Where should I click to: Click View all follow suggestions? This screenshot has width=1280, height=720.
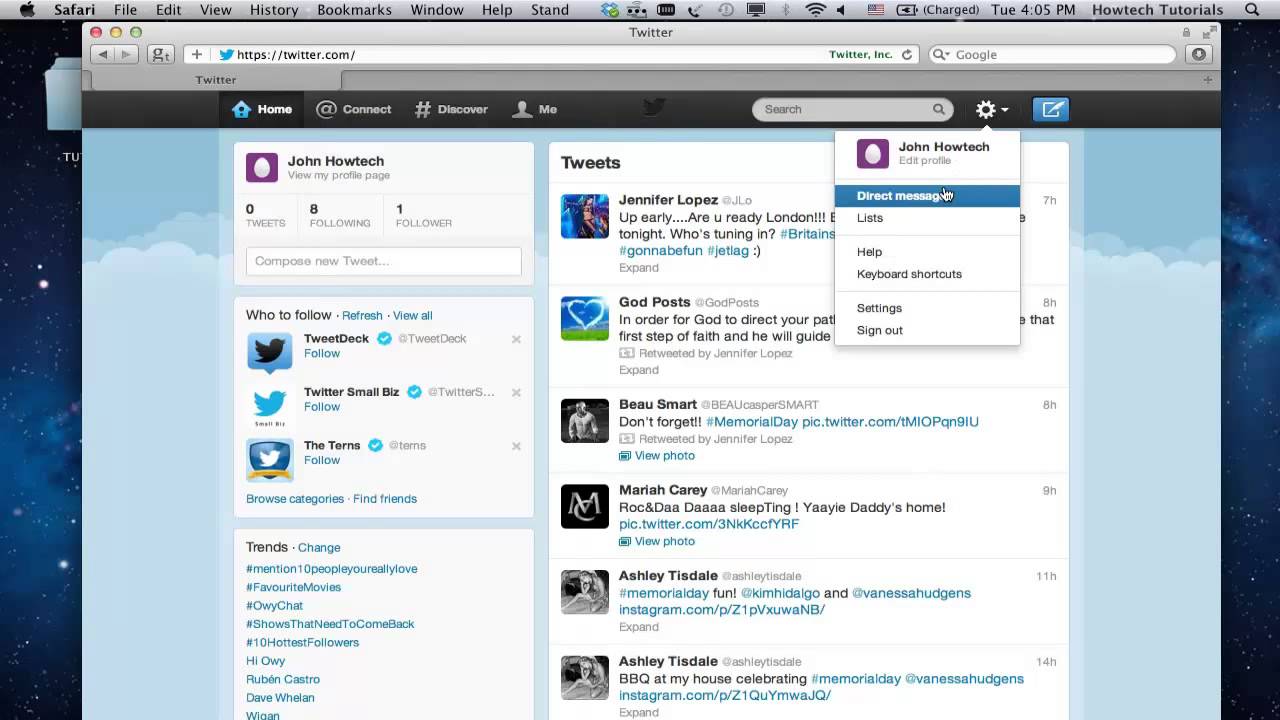click(413, 316)
